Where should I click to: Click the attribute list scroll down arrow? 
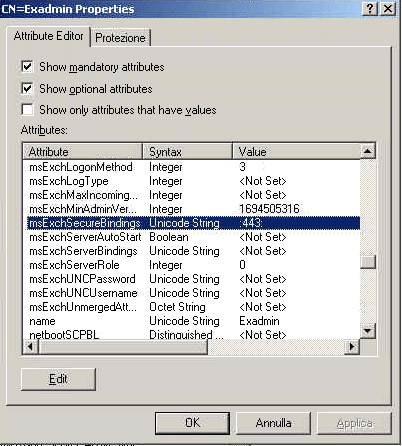[368, 331]
